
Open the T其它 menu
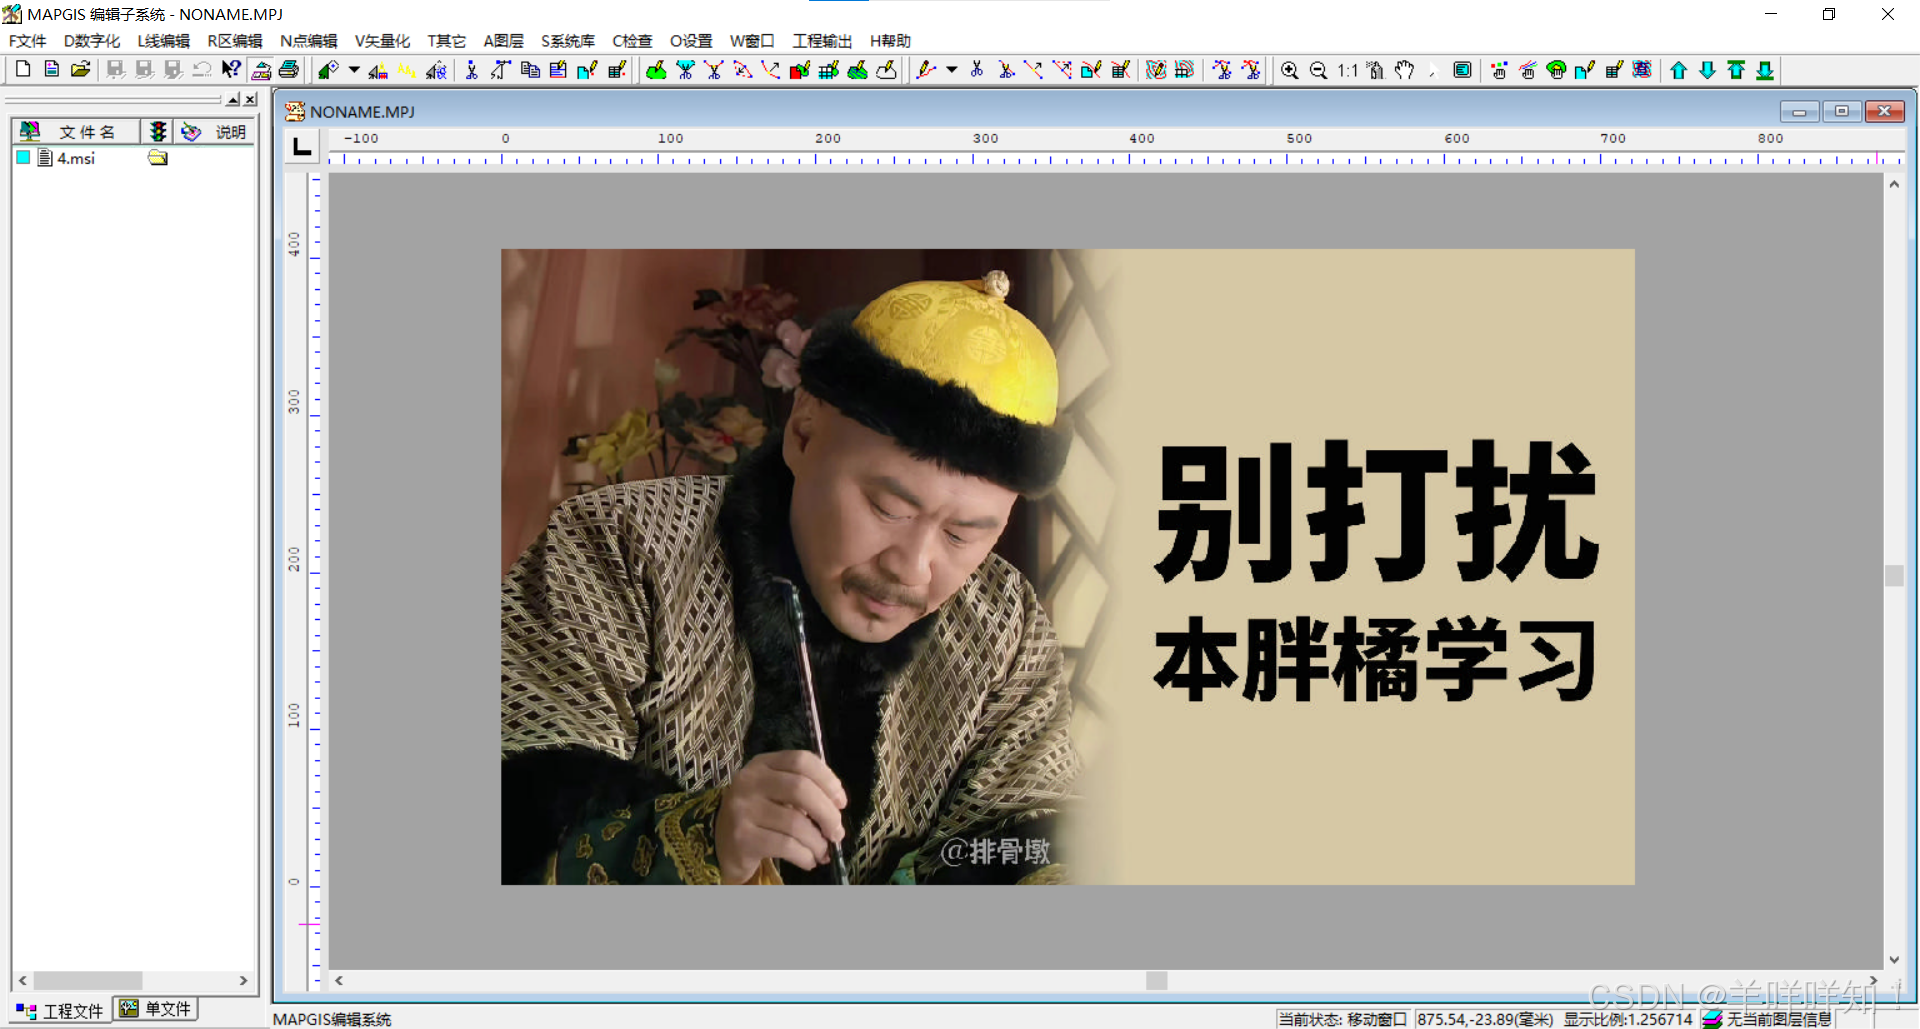coord(446,41)
